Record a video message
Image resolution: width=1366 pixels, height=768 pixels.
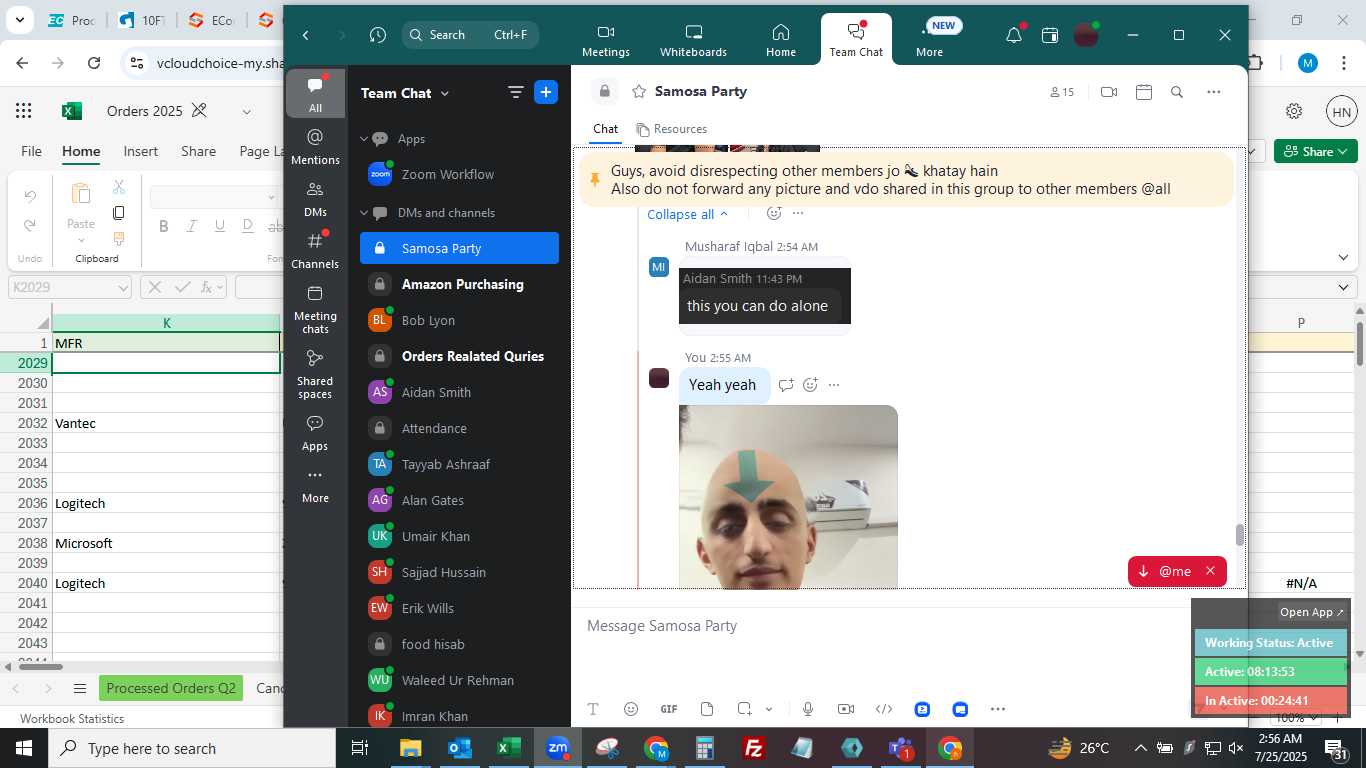846,709
